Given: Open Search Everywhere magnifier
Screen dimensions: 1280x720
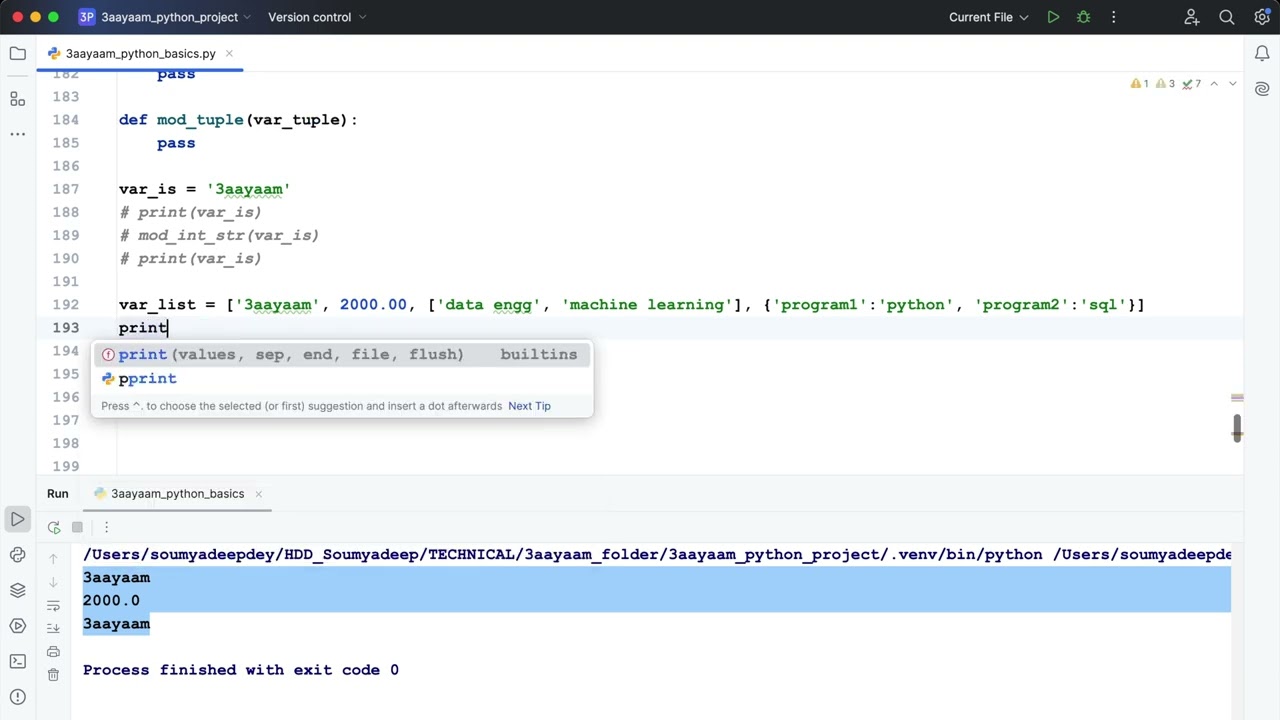Looking at the screenshot, I should pyautogui.click(x=1227, y=17).
